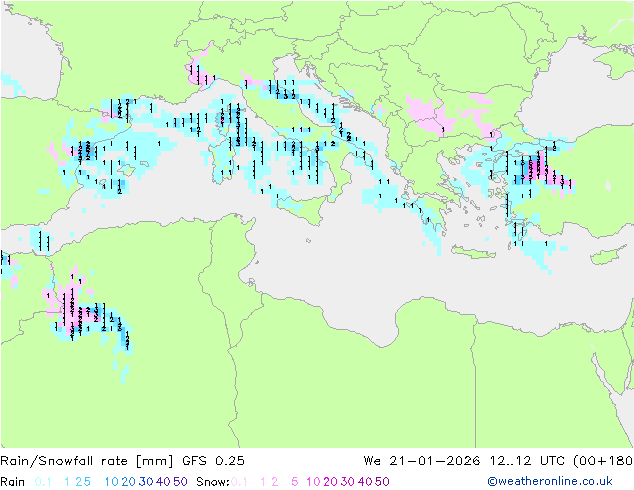Select the rain legend value 20
This screenshot has height=490, width=634.
(129, 482)
